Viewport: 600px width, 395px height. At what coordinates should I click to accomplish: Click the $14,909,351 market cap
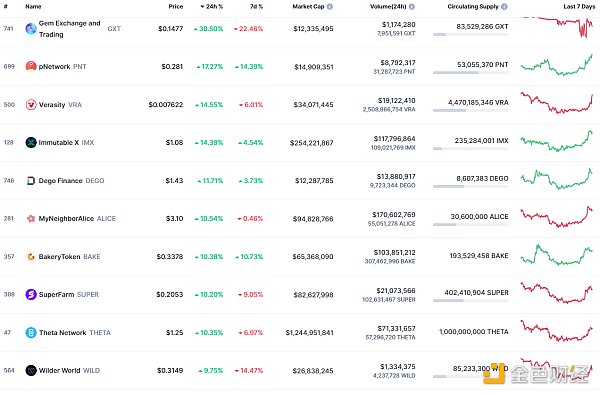coord(314,67)
